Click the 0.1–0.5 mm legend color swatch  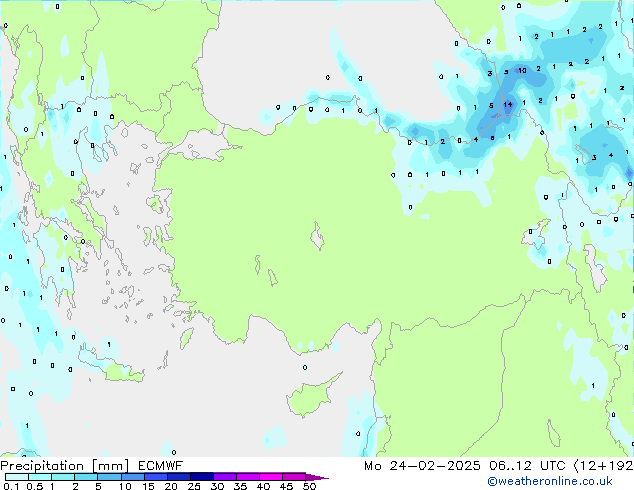[x=17, y=477]
